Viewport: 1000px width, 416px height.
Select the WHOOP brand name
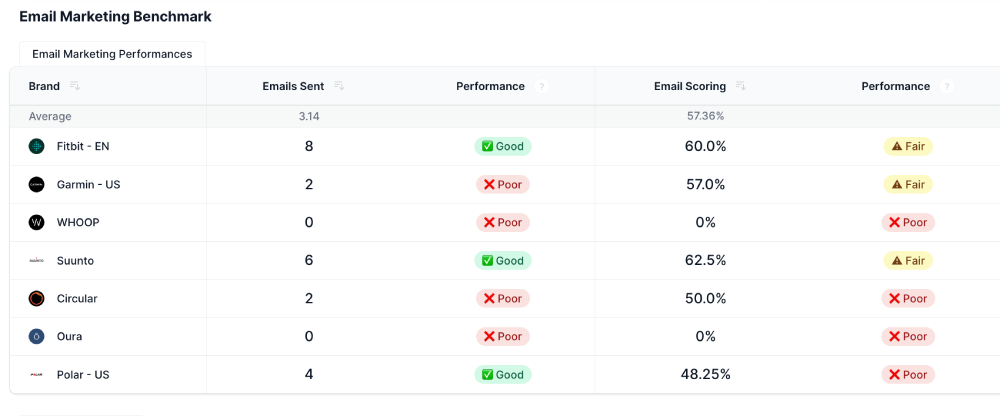78,222
